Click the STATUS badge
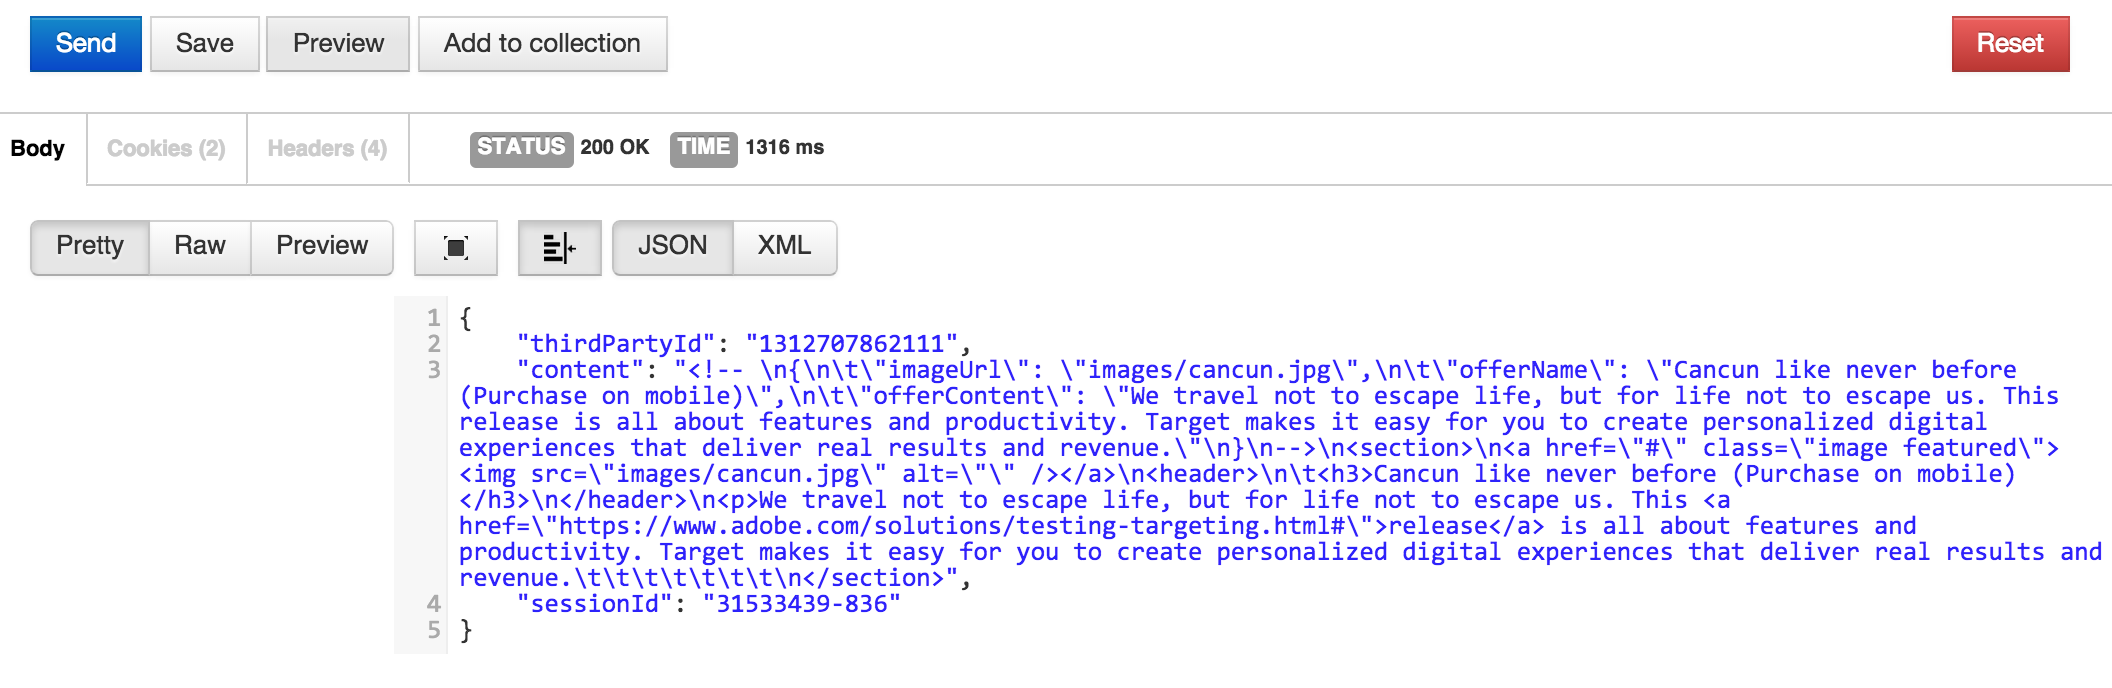The width and height of the screenshot is (2112, 688). (x=521, y=148)
